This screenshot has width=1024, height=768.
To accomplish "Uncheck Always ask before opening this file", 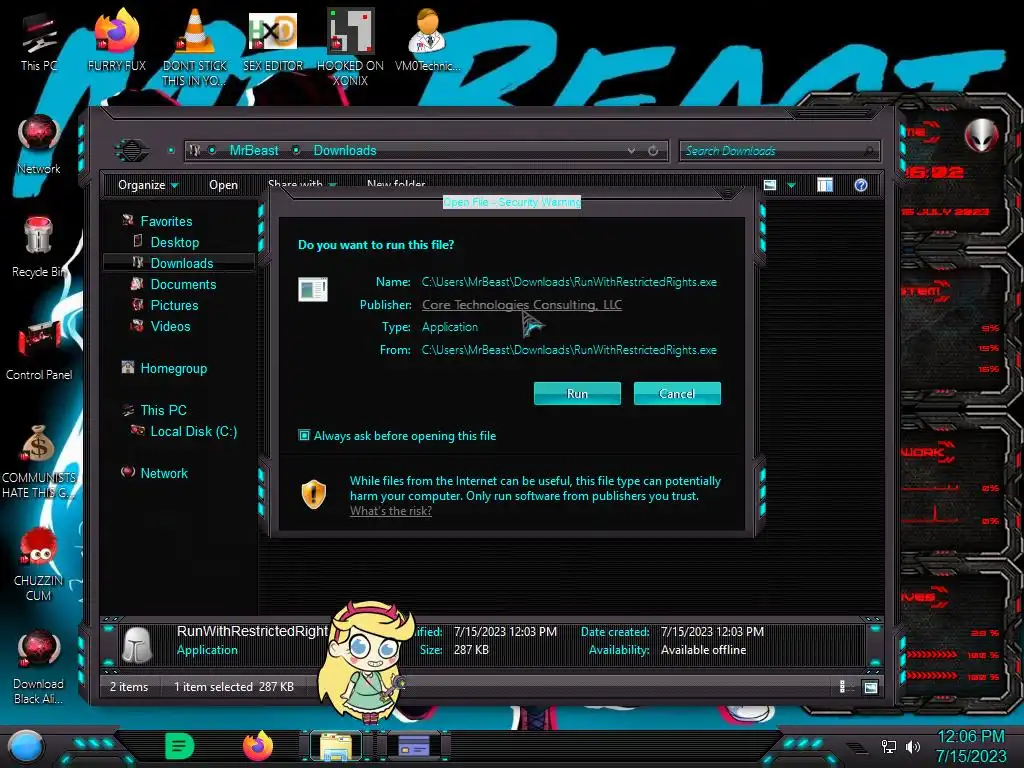I will click(304, 435).
